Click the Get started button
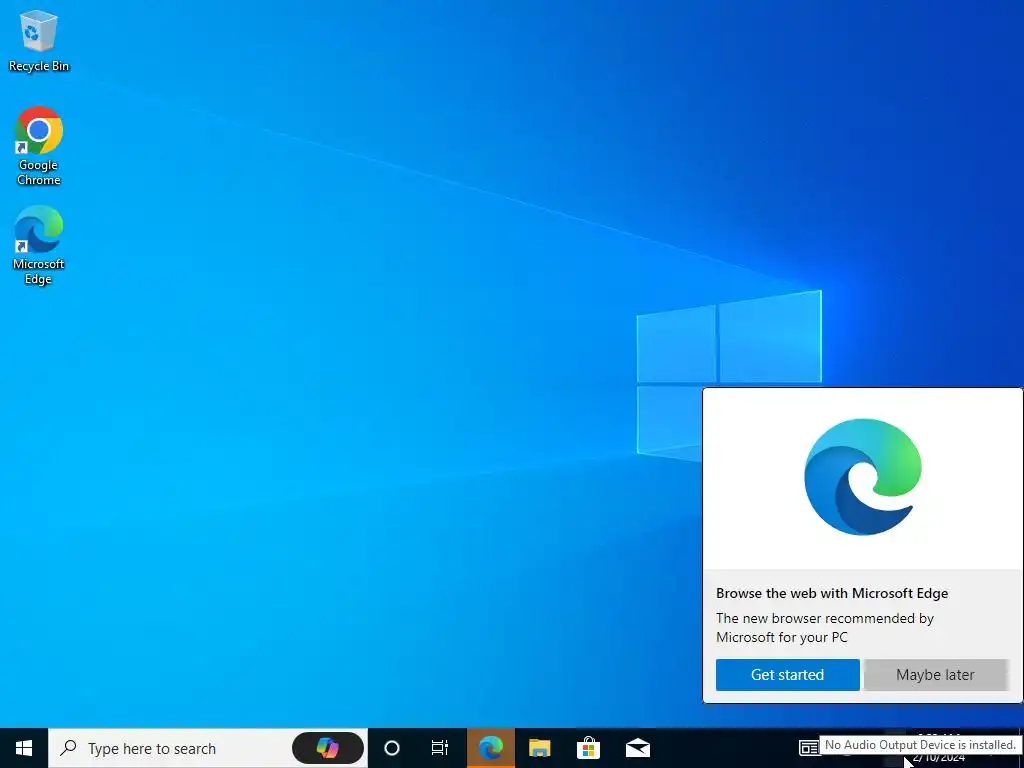Viewport: 1024px width, 768px height. coord(788,675)
